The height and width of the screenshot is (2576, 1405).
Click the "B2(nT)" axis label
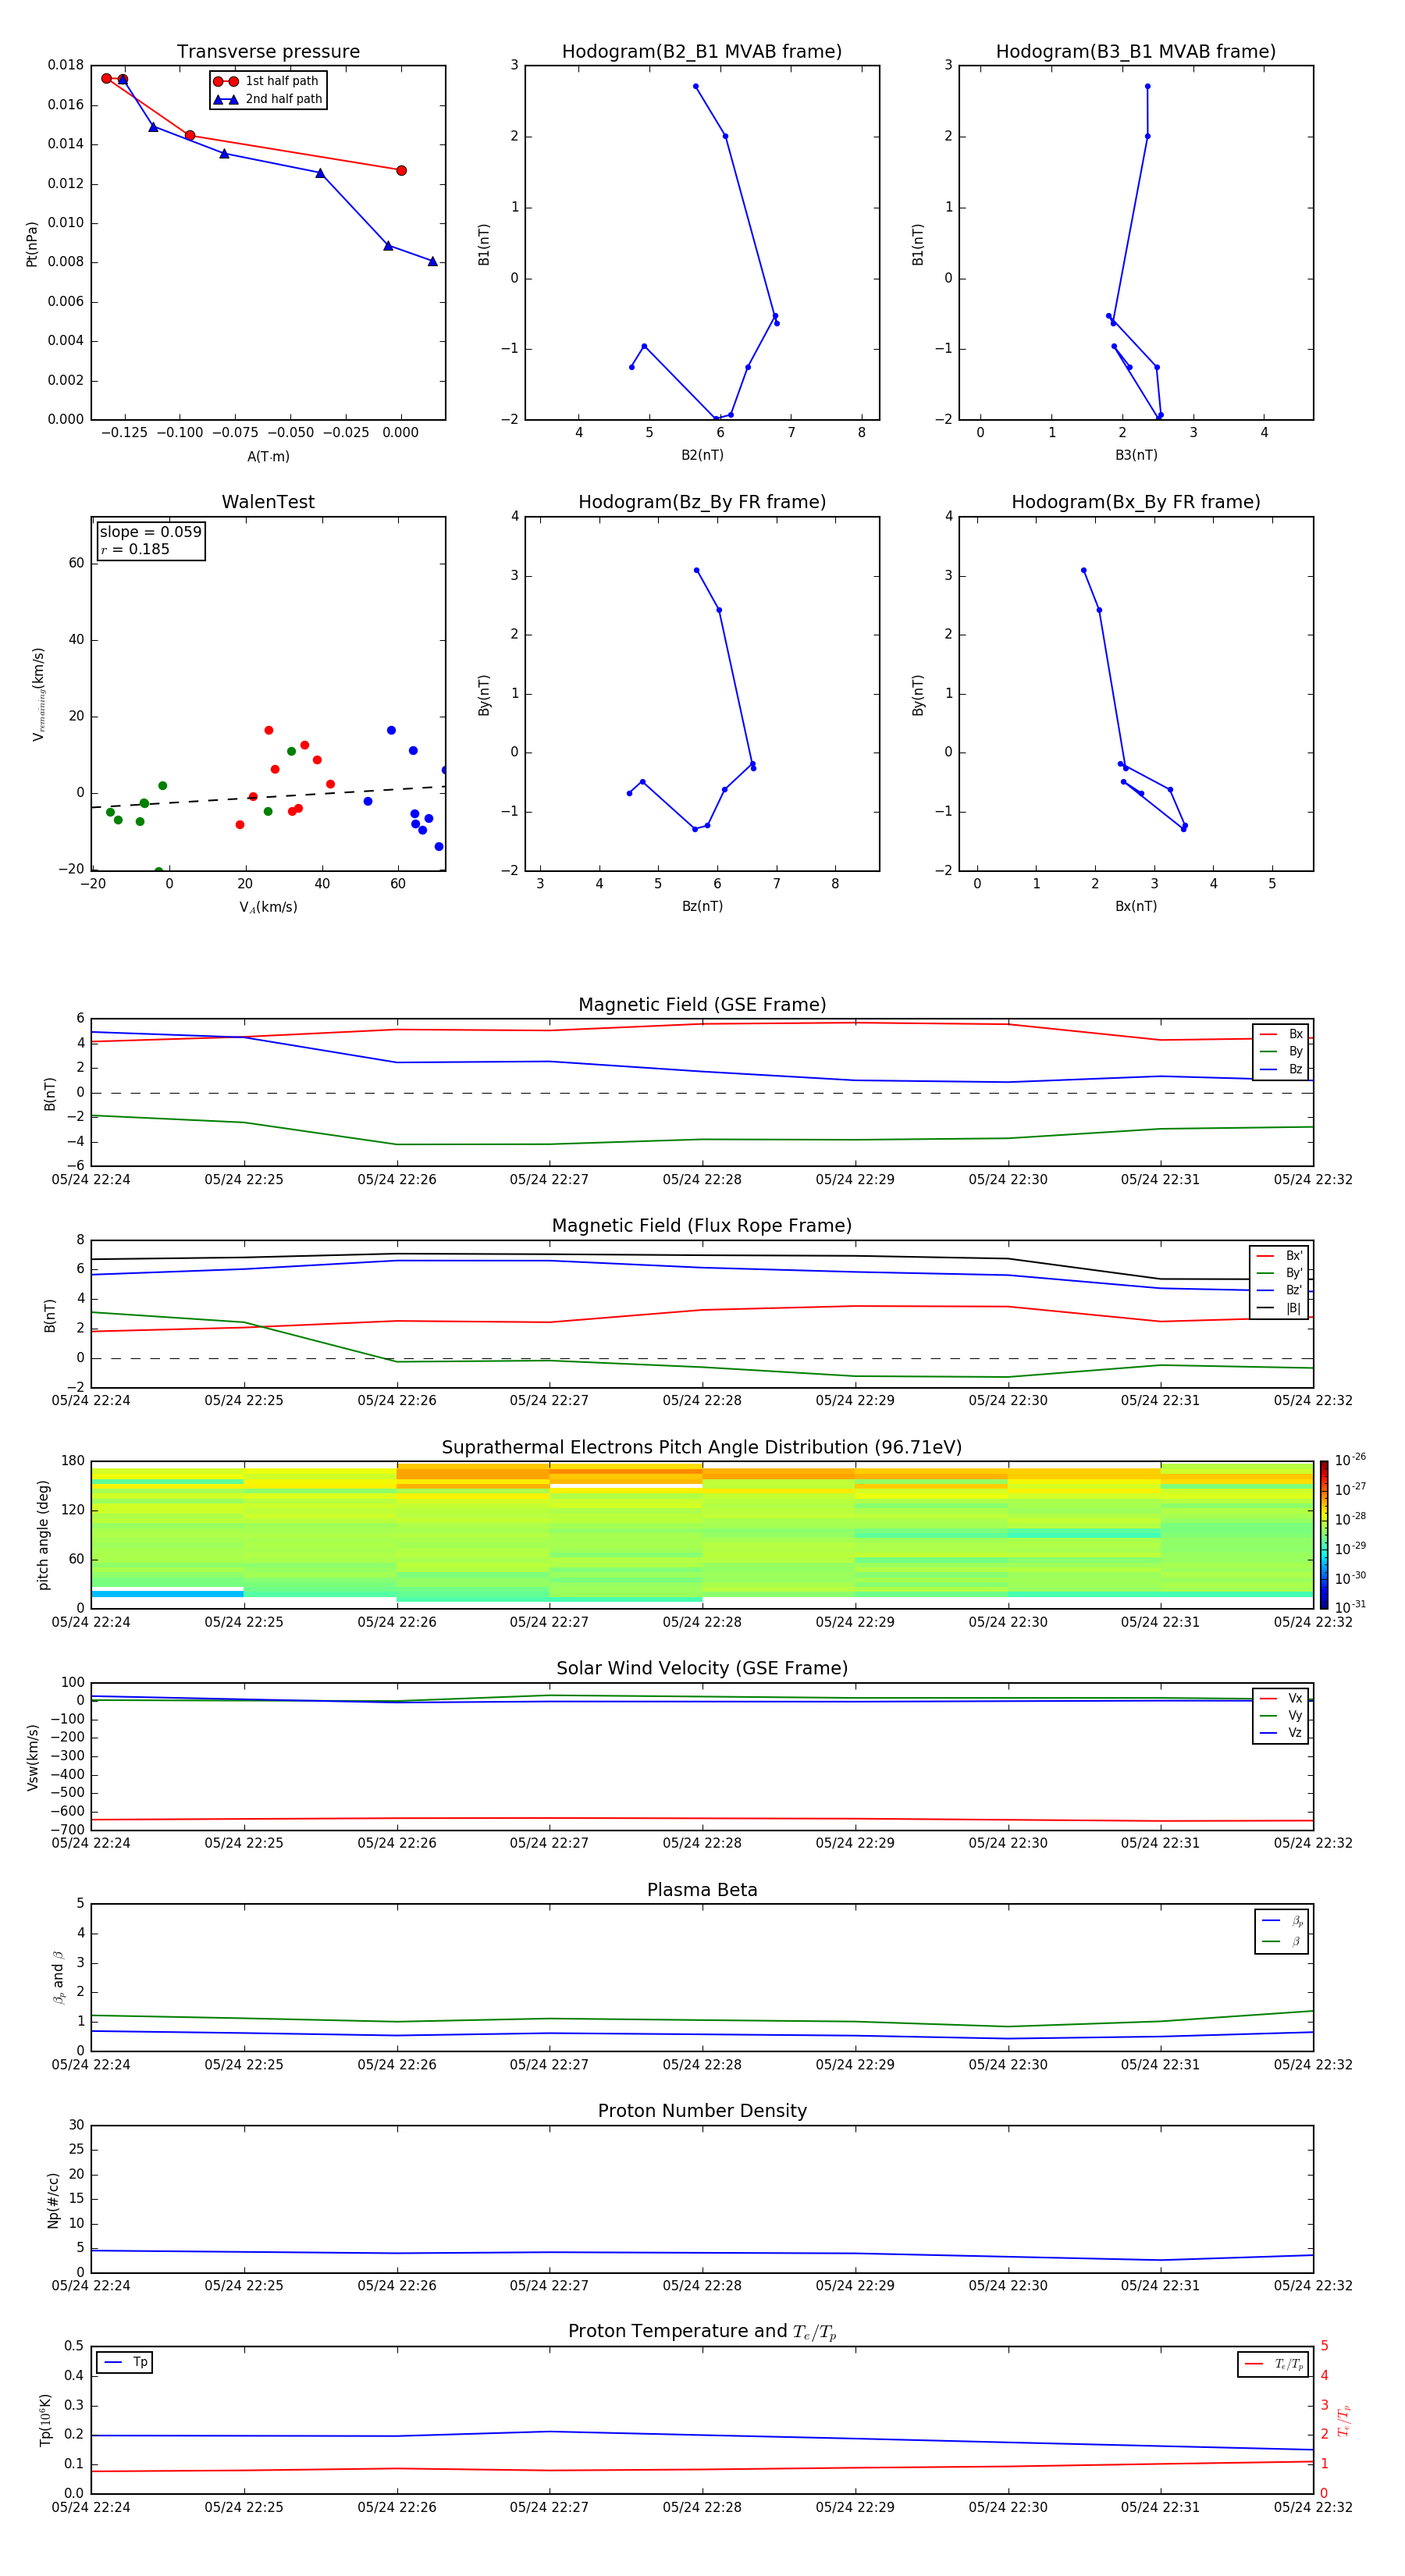click(x=702, y=455)
